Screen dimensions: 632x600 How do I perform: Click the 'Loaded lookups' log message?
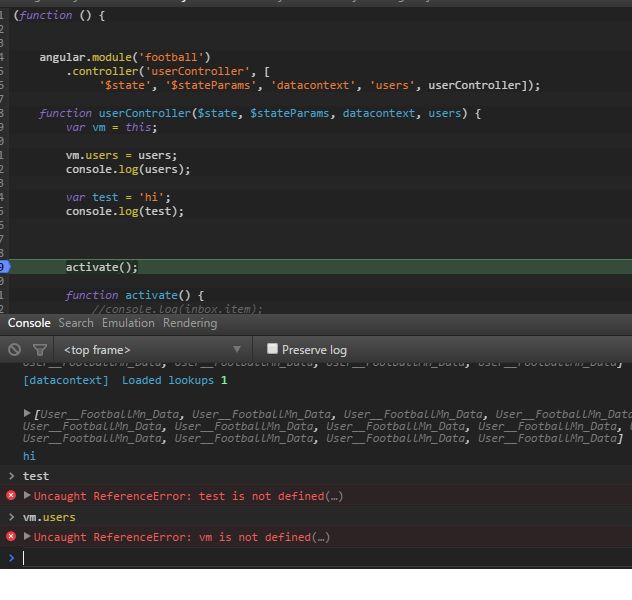(x=168, y=380)
